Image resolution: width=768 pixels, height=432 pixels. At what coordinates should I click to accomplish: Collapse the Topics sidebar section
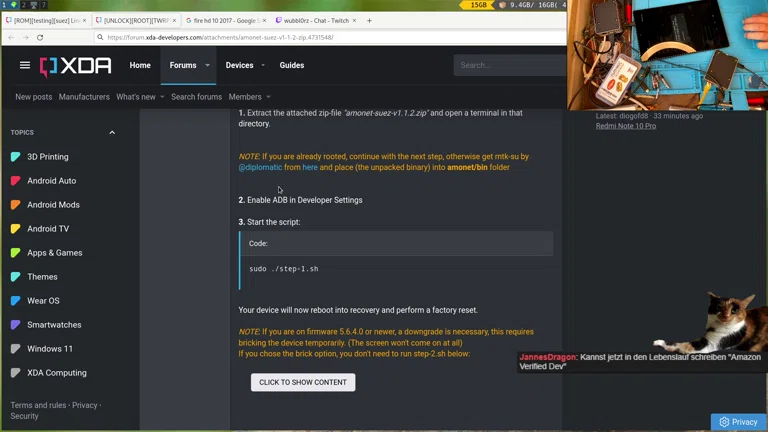coord(112,132)
